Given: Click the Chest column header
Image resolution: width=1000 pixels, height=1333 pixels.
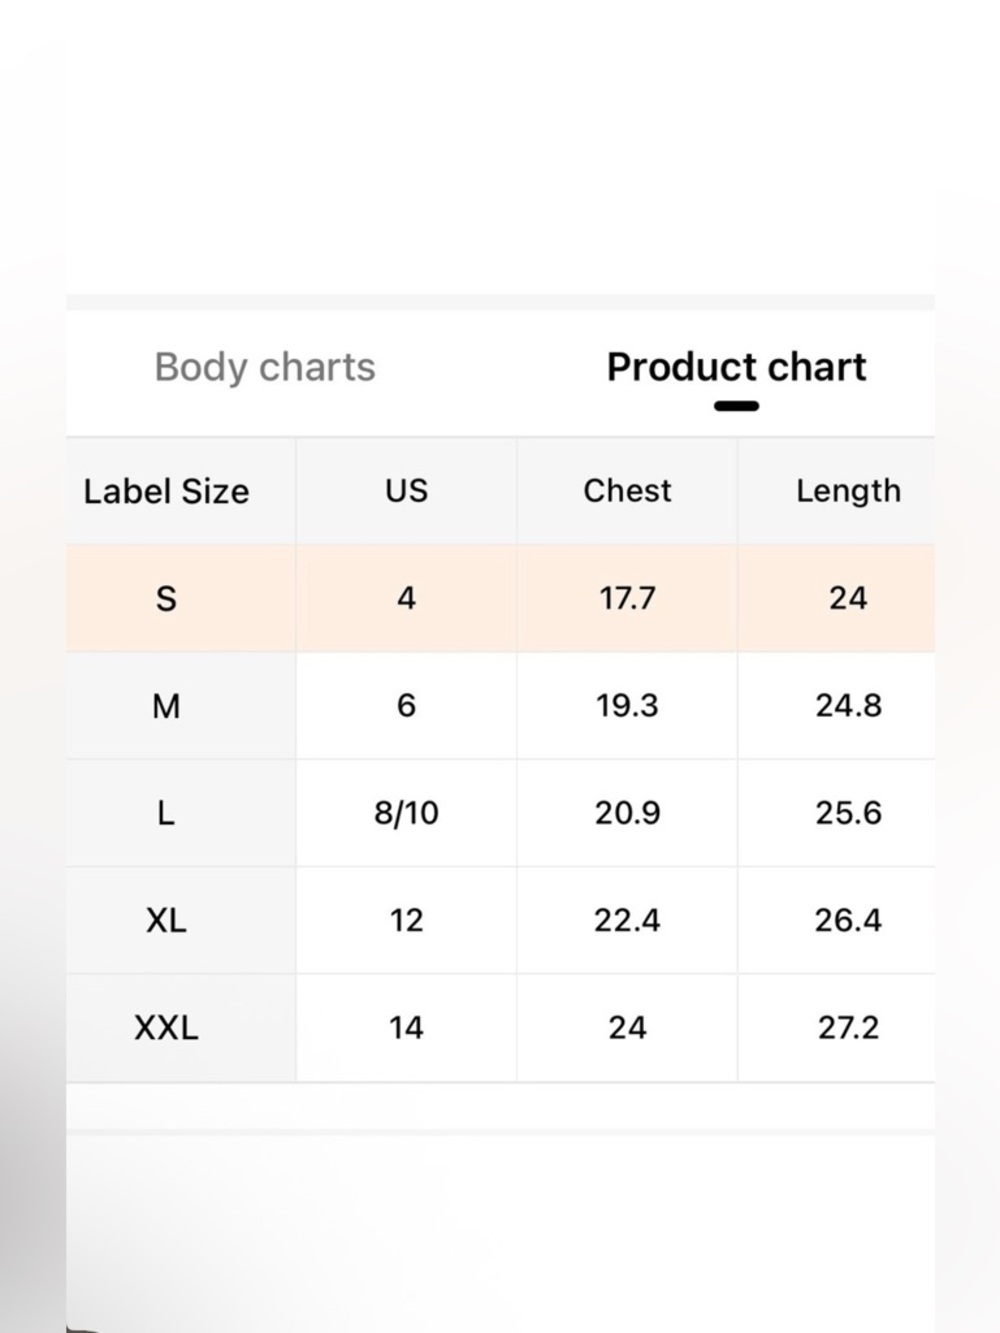Looking at the screenshot, I should coord(627,491).
